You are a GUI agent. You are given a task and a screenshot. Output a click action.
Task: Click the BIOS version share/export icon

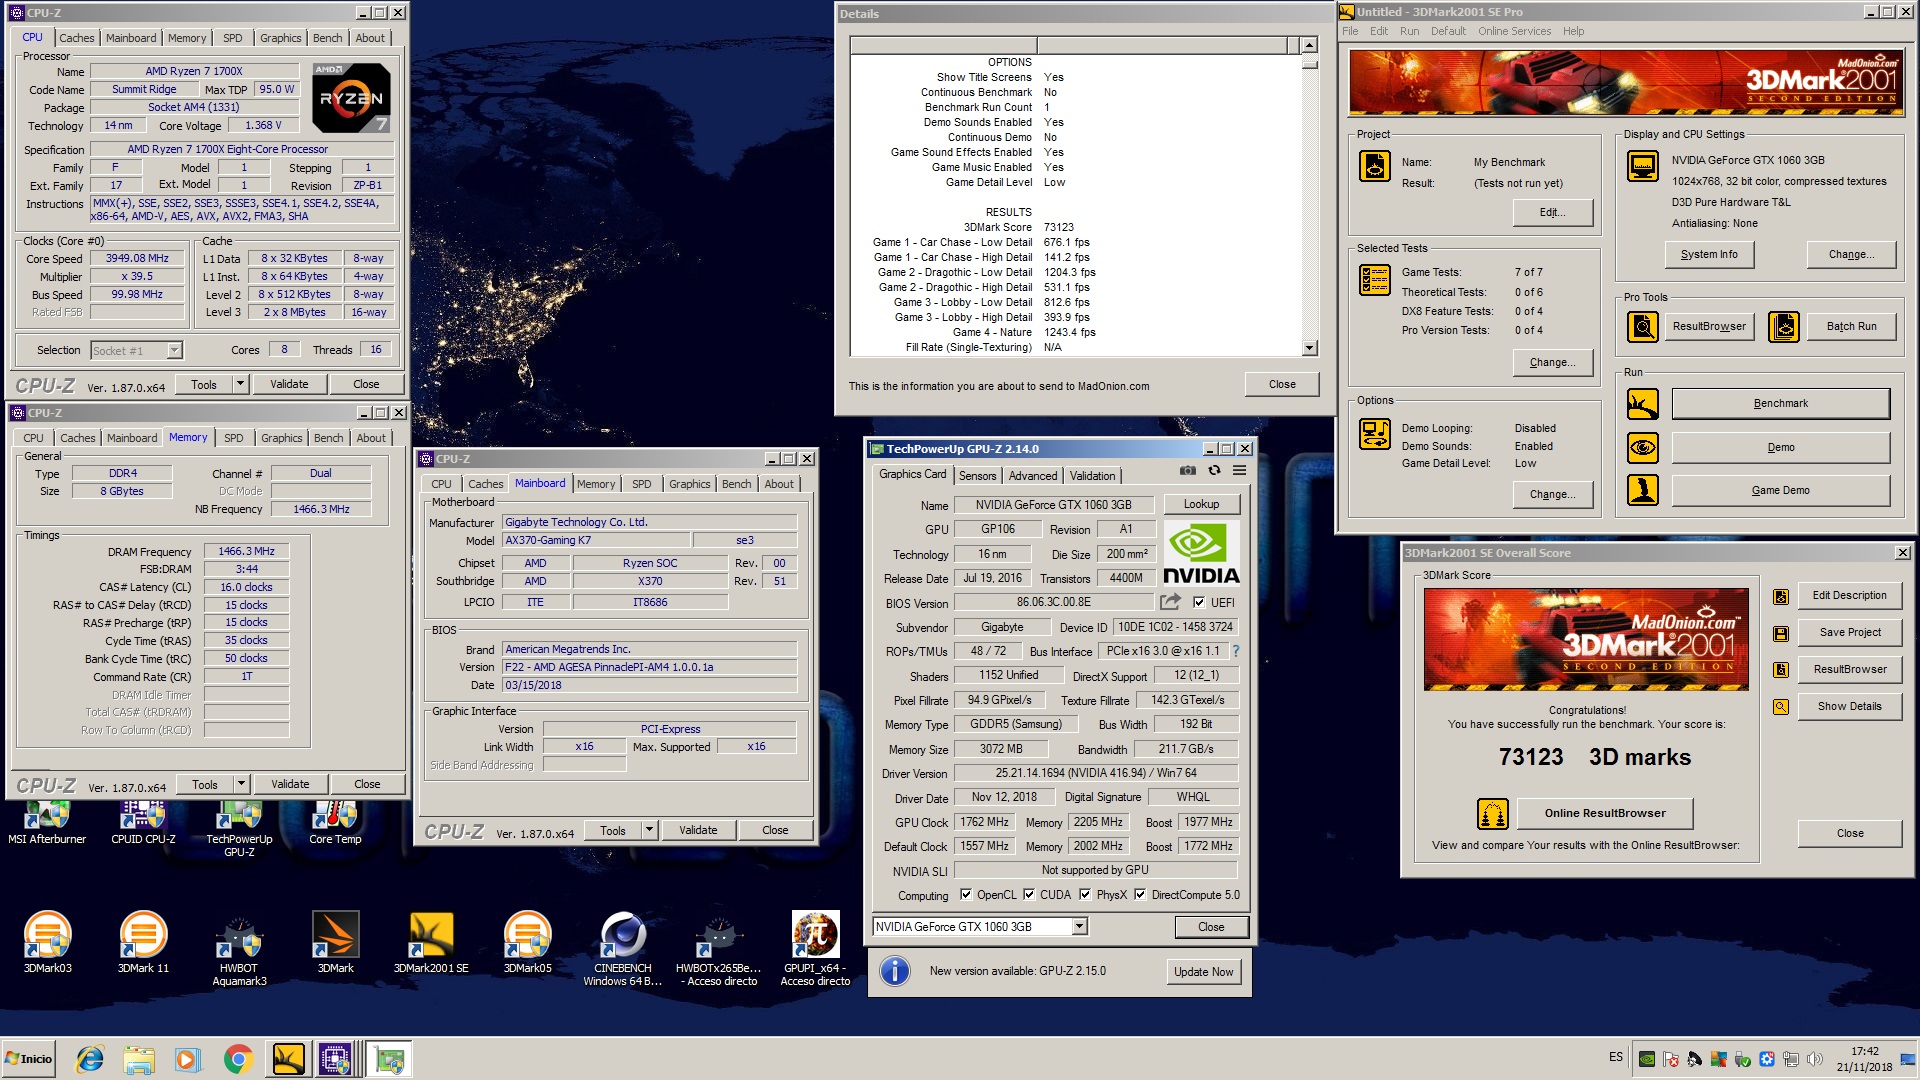click(x=1170, y=602)
